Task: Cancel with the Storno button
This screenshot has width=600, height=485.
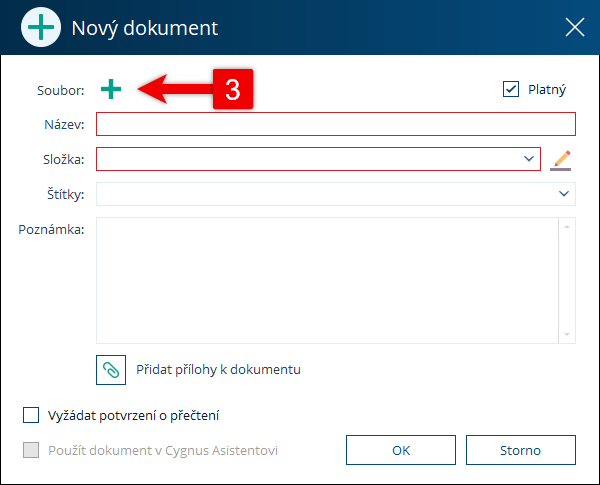Action: coord(521,450)
